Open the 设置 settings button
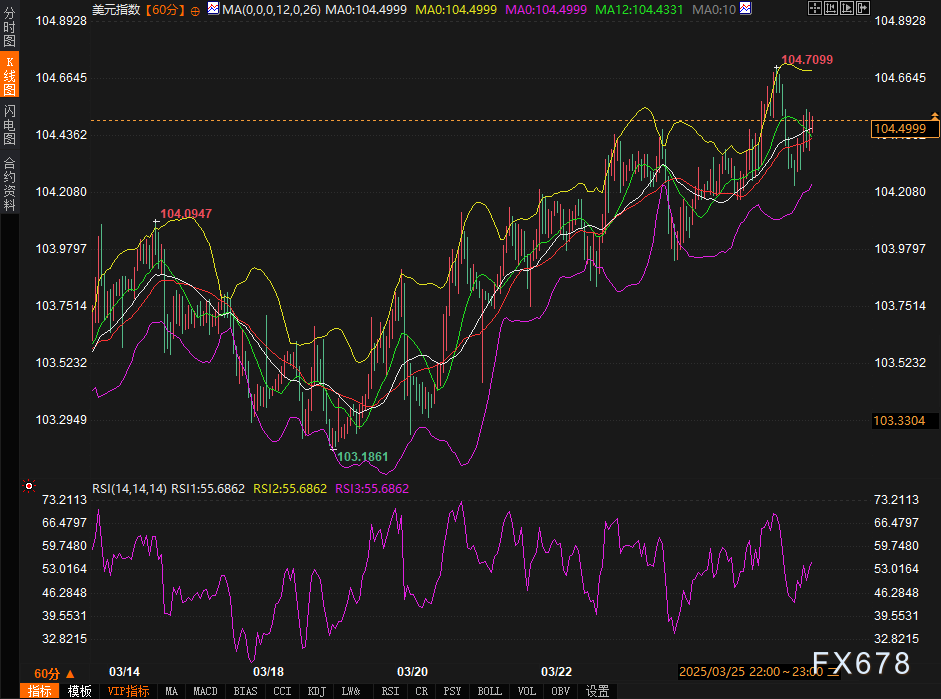The height and width of the screenshot is (699, 941). coord(597,691)
